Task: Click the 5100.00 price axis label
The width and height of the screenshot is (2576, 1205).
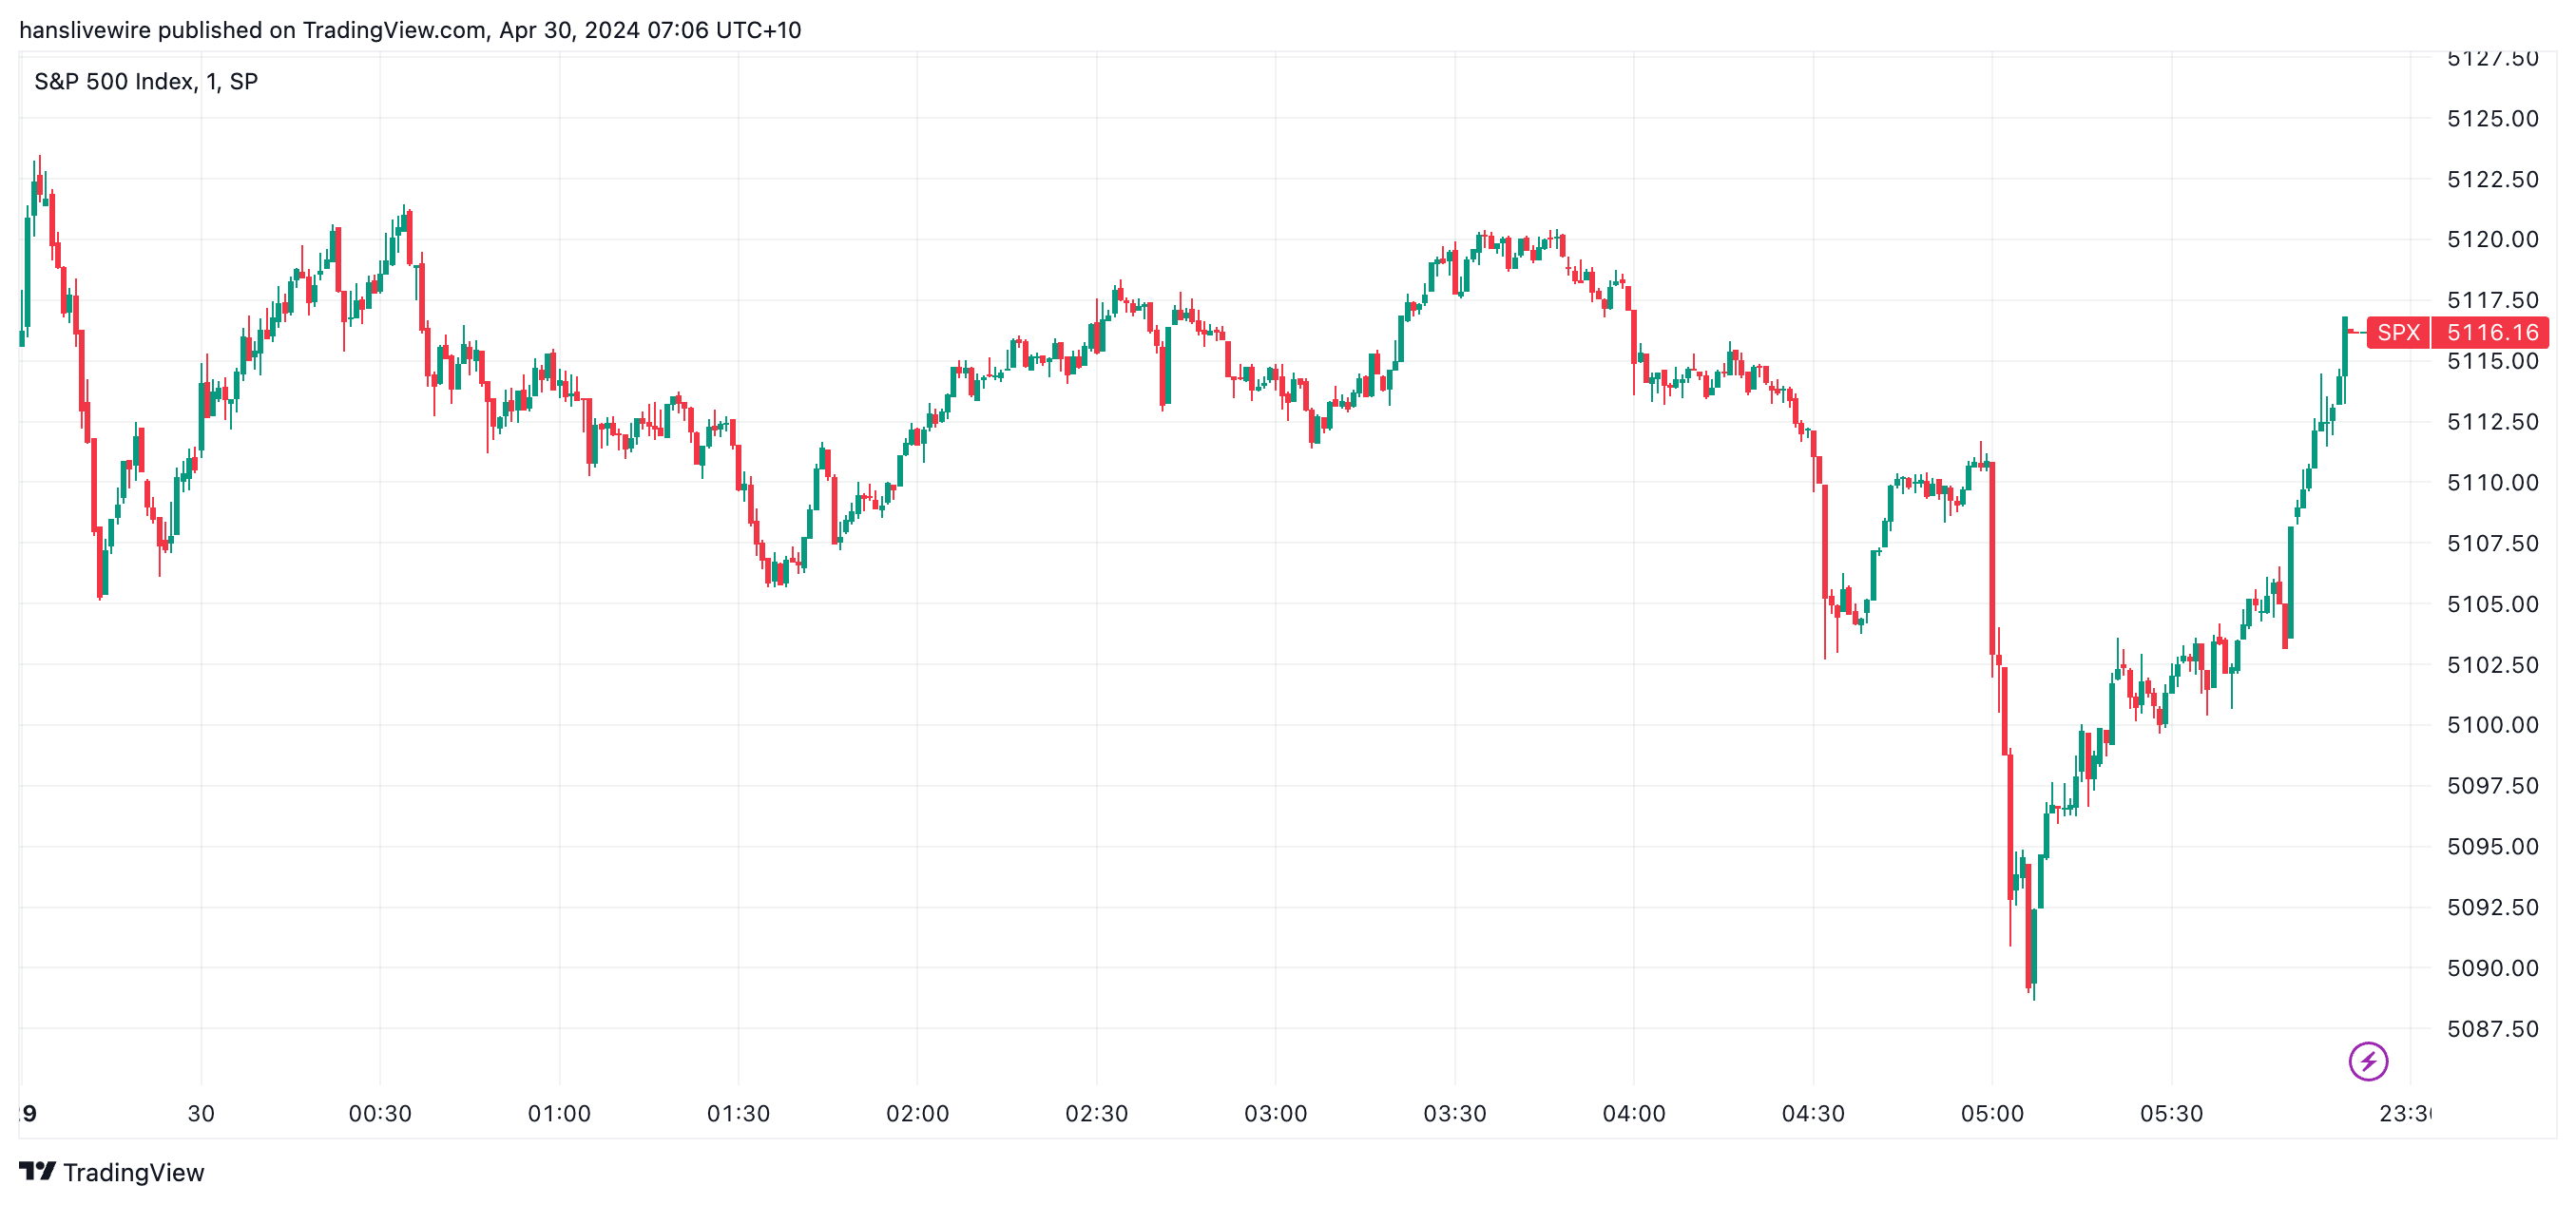Action: pos(2492,724)
